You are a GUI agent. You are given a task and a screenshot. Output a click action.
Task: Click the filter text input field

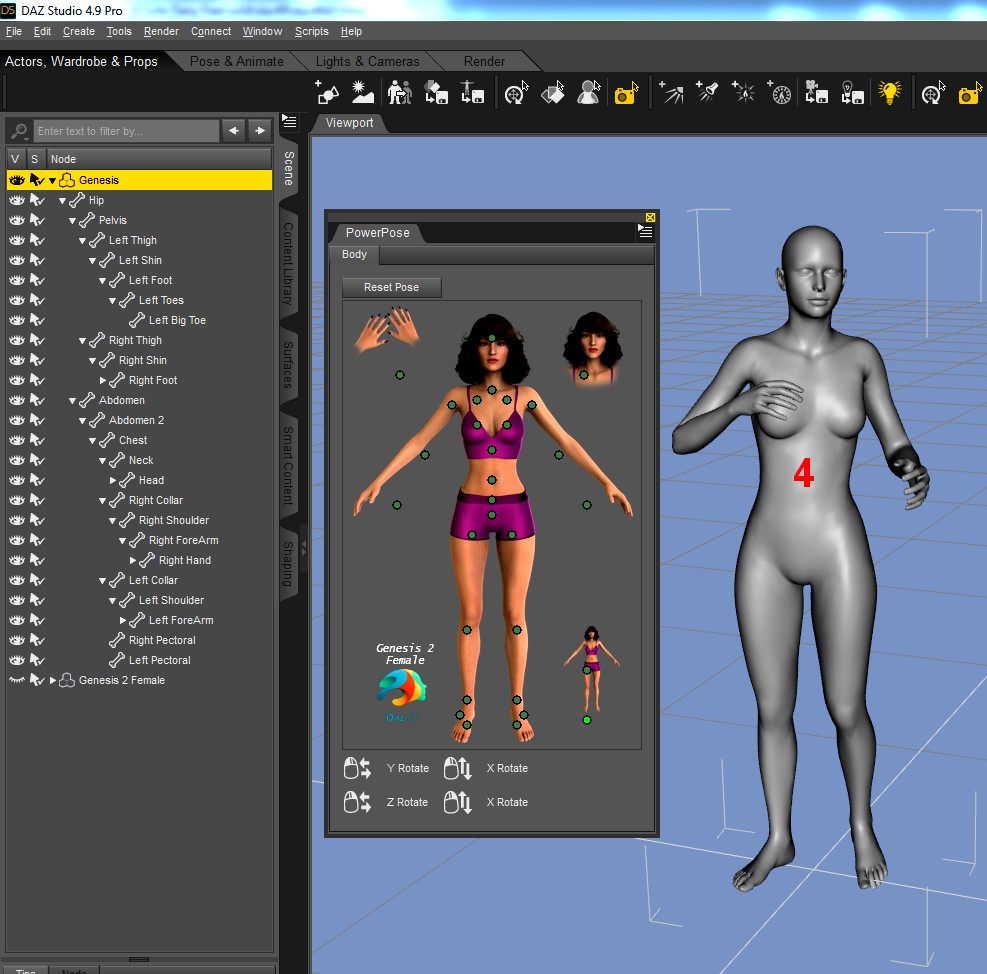tap(126, 131)
